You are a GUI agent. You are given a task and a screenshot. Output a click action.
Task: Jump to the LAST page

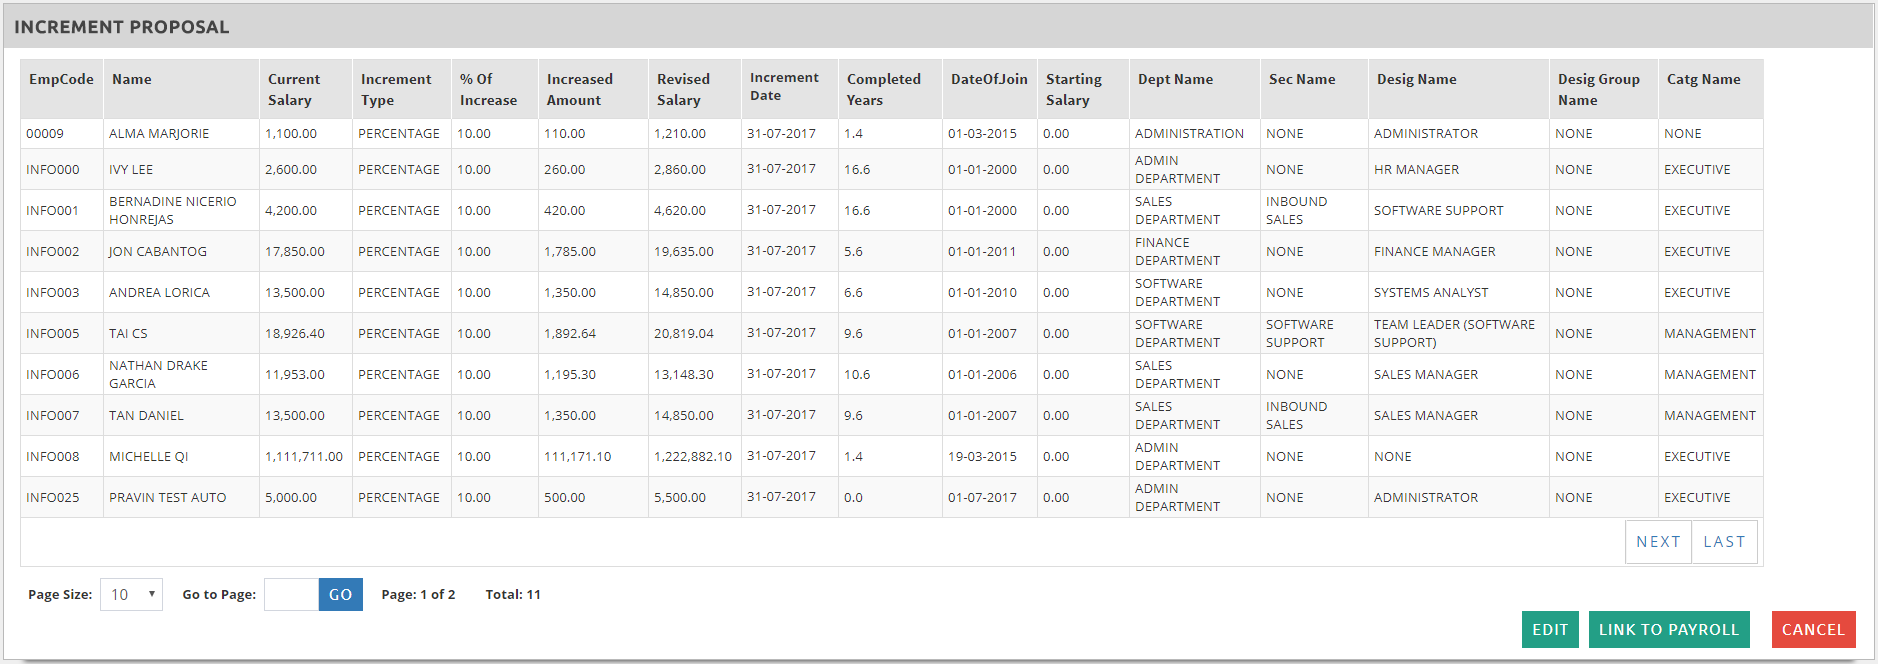click(1724, 542)
